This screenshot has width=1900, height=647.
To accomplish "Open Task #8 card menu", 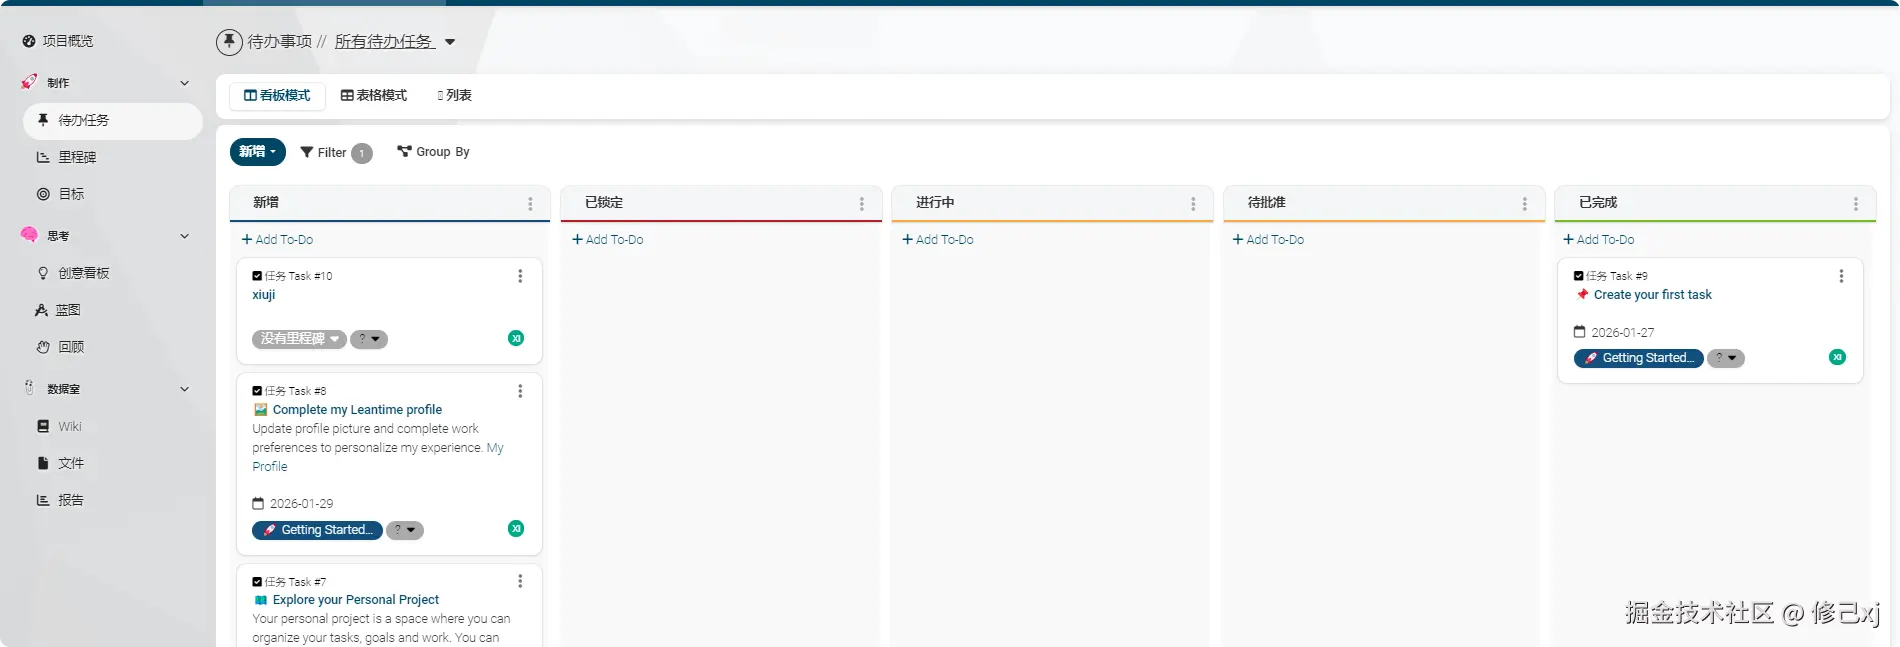I will (520, 391).
